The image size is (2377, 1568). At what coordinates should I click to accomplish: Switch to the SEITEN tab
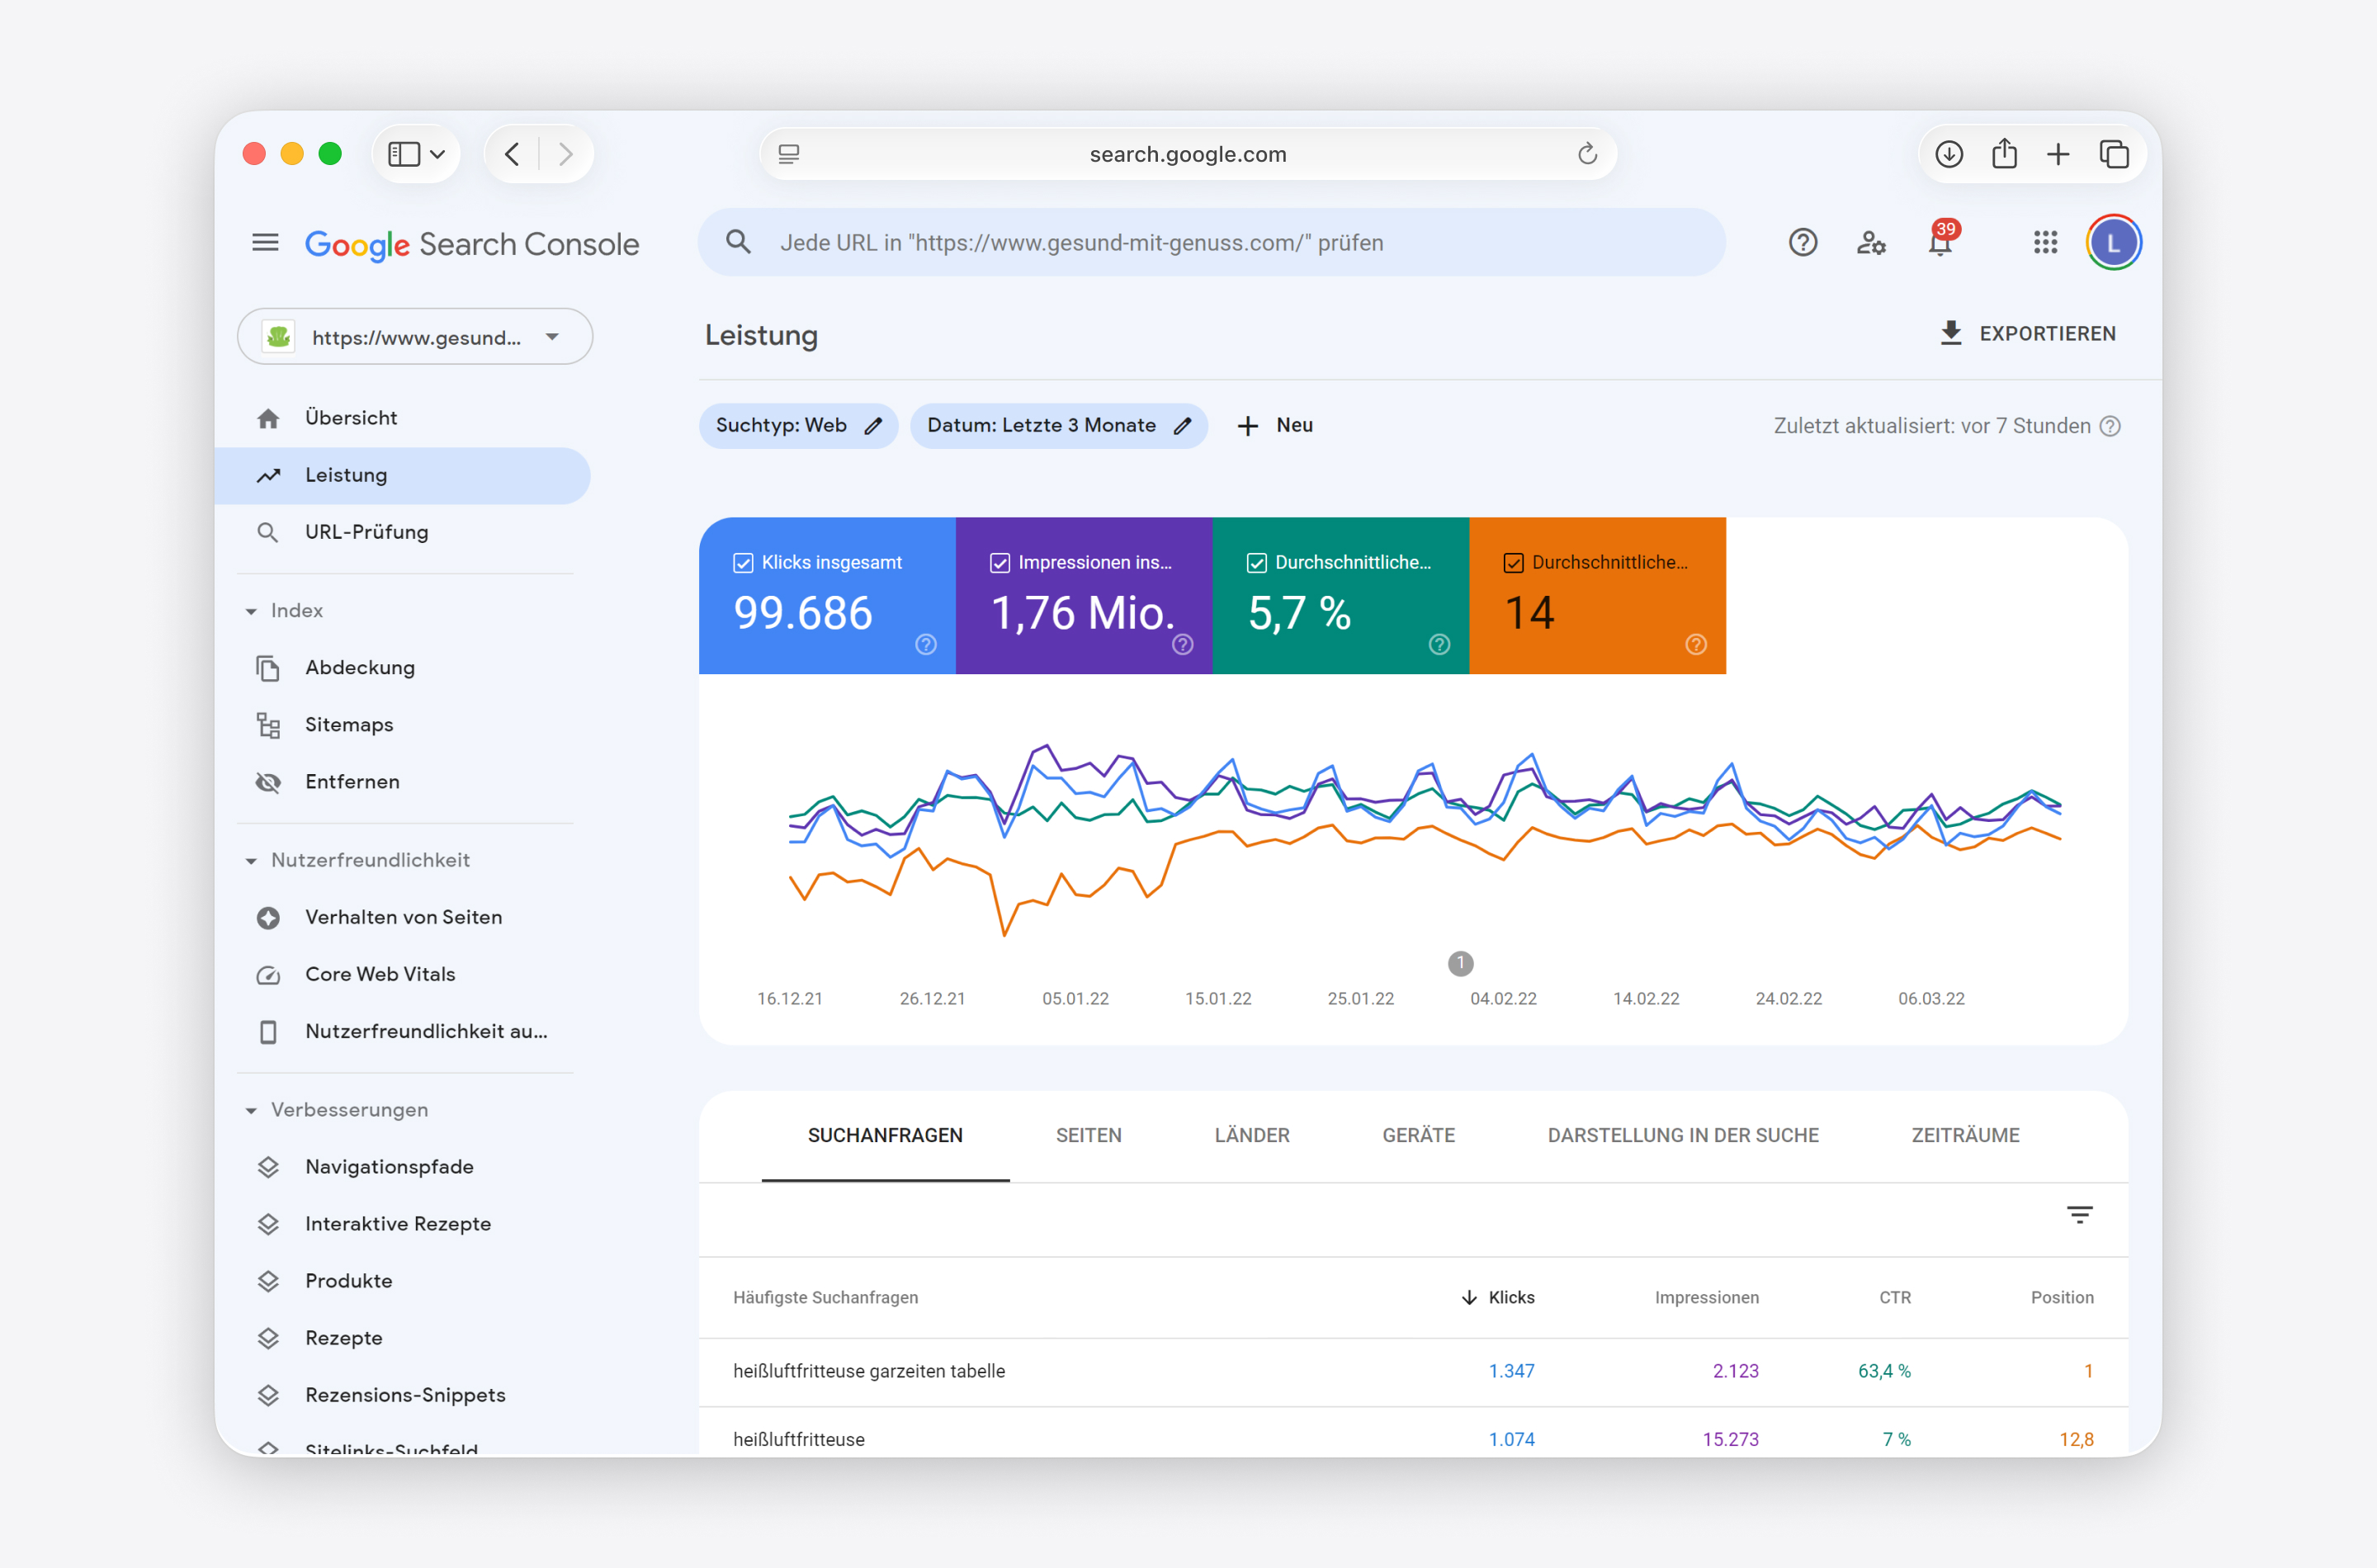[x=1089, y=1136]
